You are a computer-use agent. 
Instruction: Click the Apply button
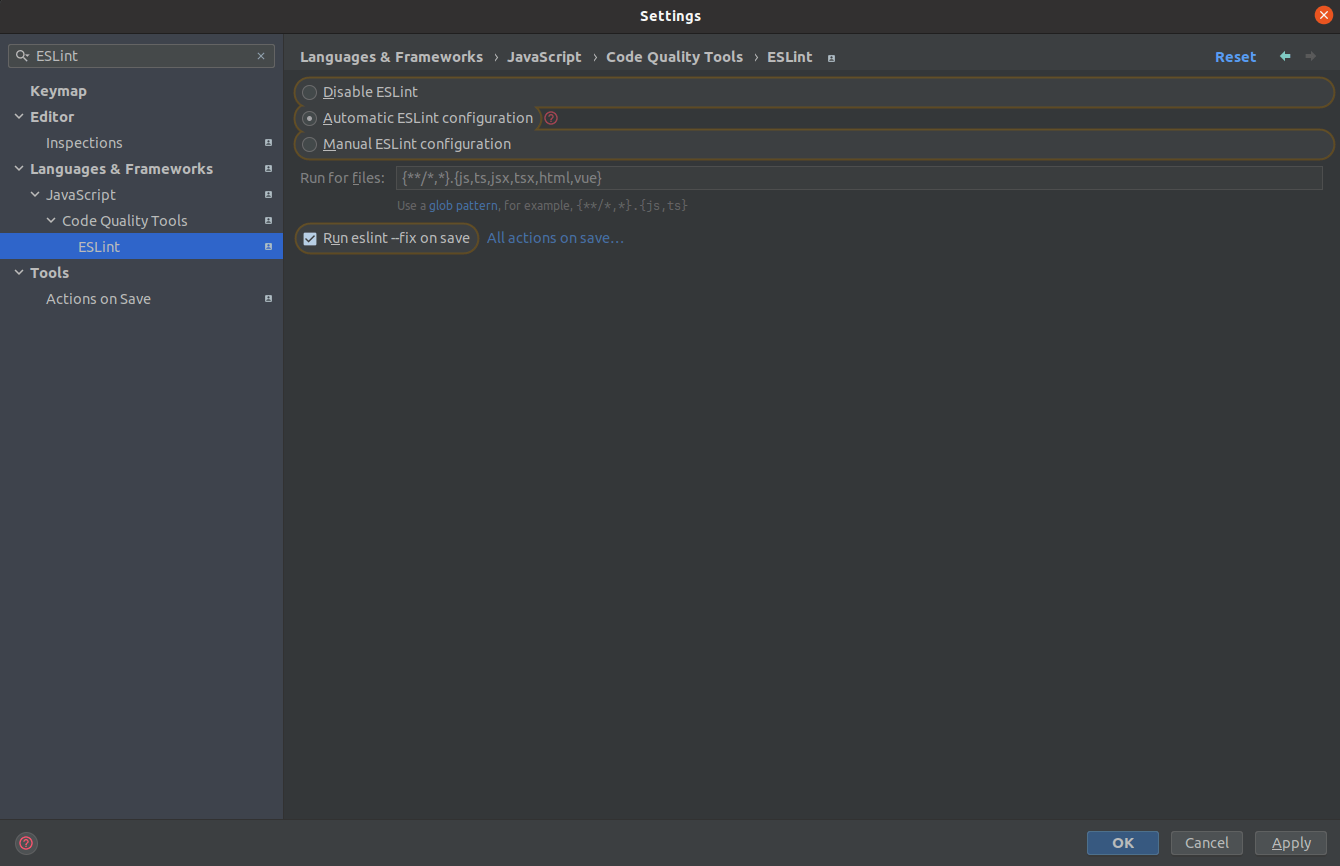(x=1291, y=843)
